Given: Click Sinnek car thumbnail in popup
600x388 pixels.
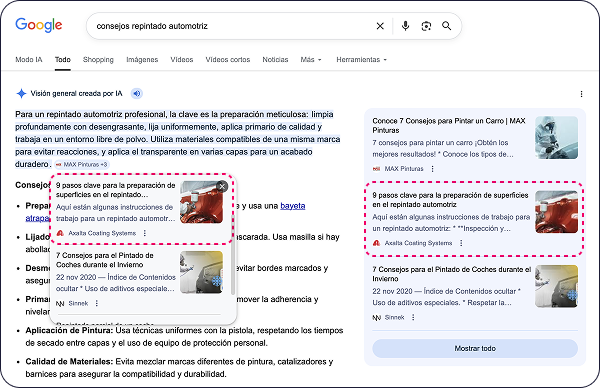Looking at the screenshot, I should pyautogui.click(x=201, y=272).
